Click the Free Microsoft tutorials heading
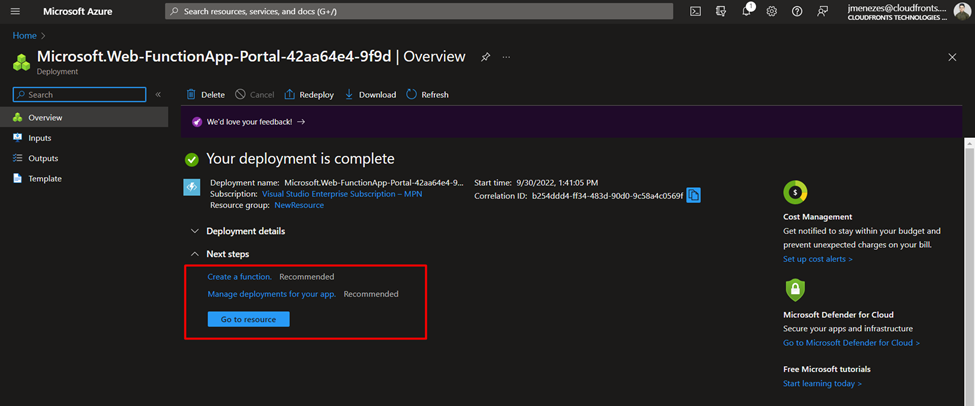The image size is (975, 406). [x=827, y=369]
